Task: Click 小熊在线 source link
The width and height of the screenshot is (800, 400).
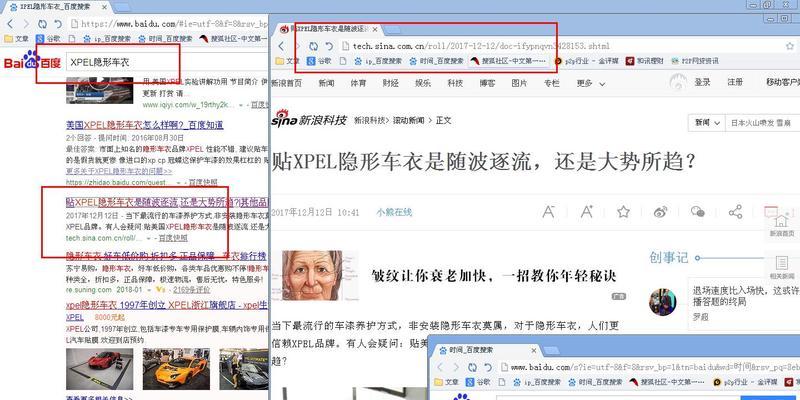Action: point(394,212)
